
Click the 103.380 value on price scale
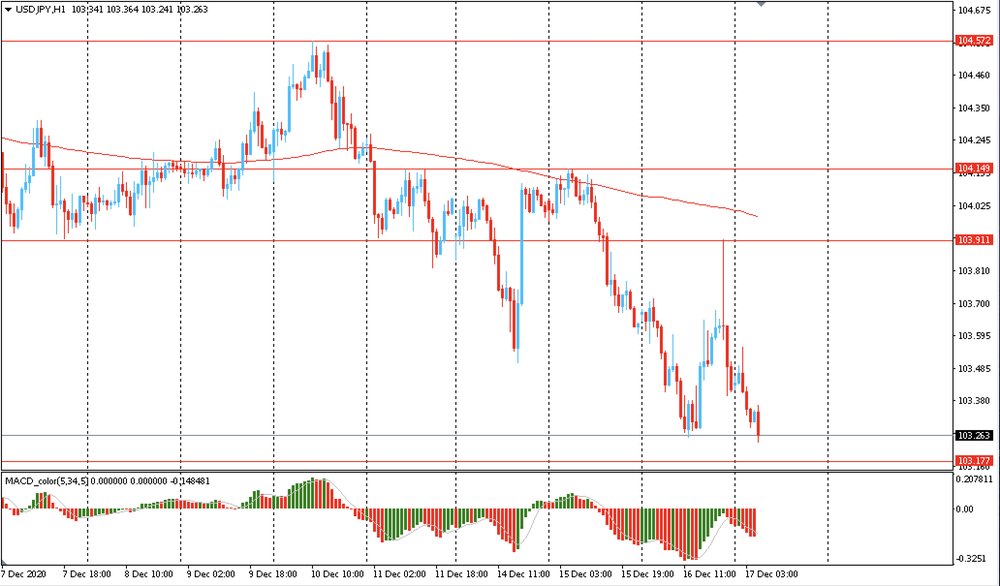[974, 401]
